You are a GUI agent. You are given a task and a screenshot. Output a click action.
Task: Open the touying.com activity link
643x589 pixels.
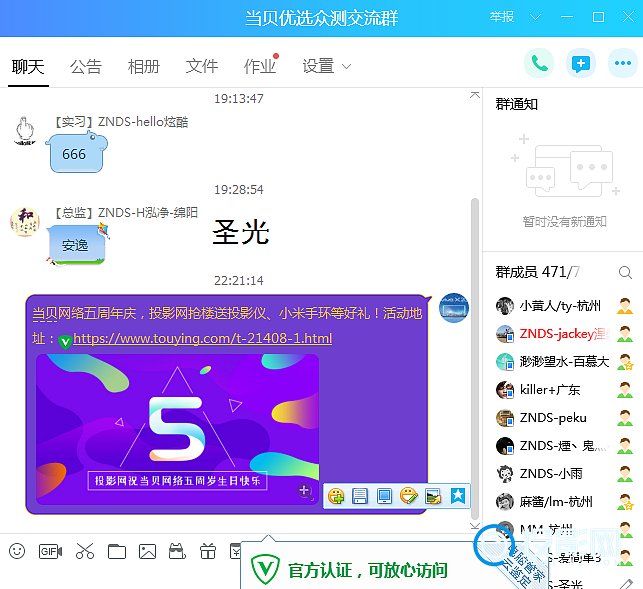click(203, 338)
